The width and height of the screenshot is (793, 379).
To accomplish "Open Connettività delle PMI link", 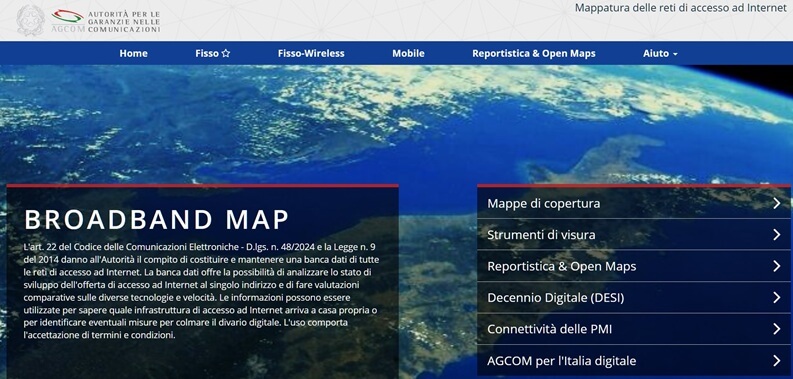I will tap(634, 329).
